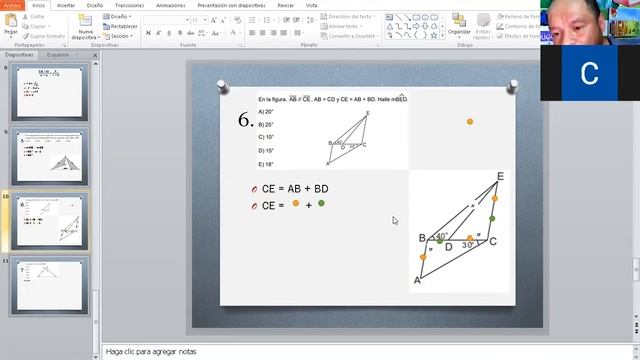Screen dimensions: 640x360
Task: Select slide 9 thumbnail
Action: pos(49,157)
